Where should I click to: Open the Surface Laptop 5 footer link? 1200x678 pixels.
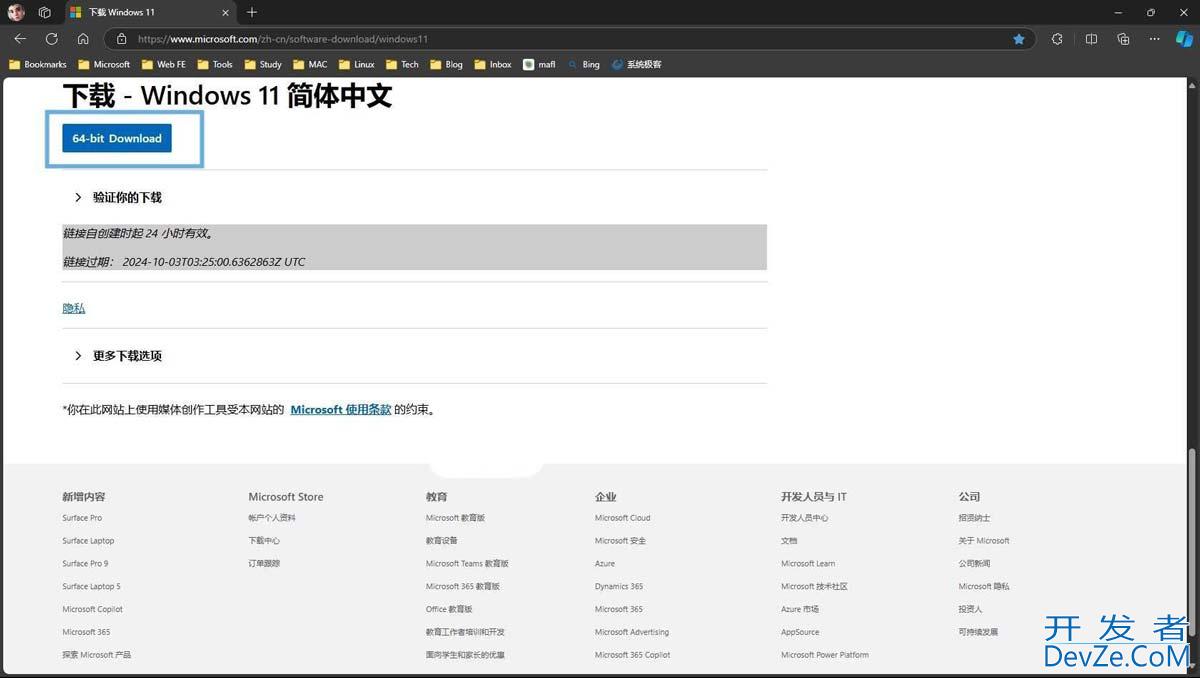coord(91,586)
